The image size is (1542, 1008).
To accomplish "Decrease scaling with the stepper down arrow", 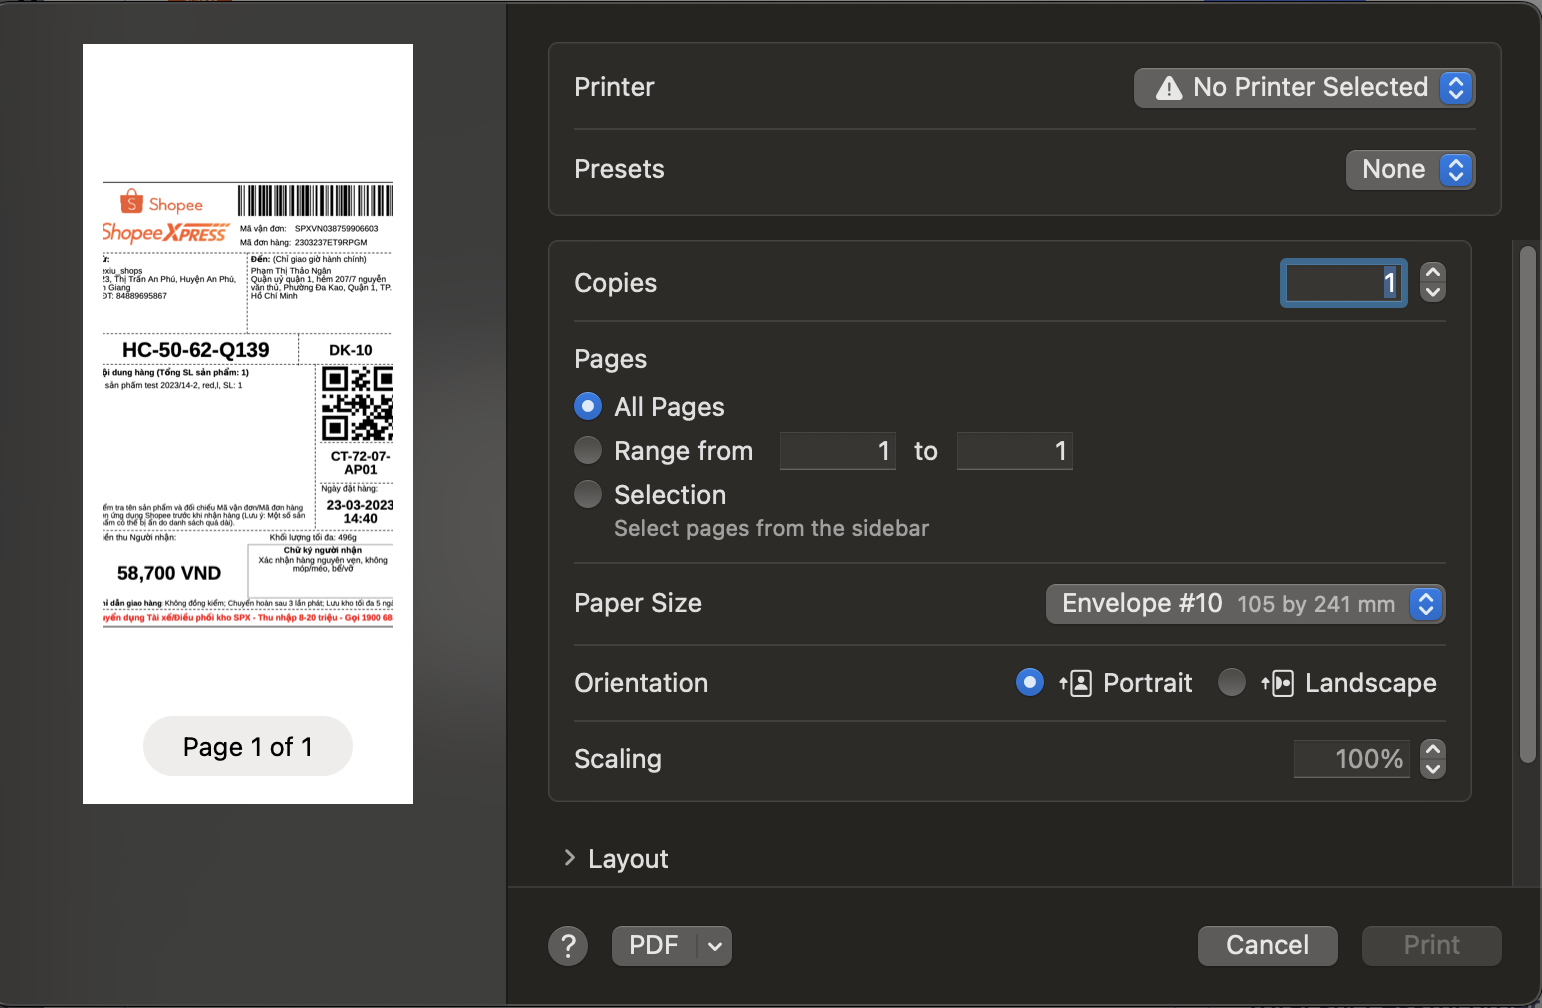I will click(x=1433, y=769).
